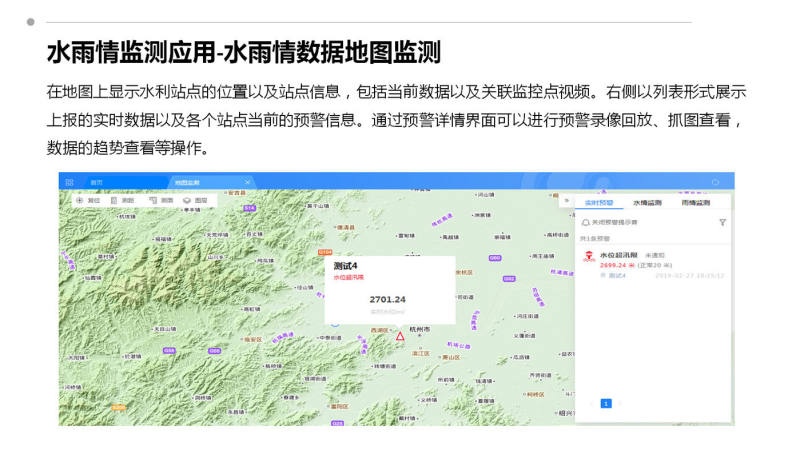Close the 地图监测 tab
The image size is (800, 450).
click(247, 182)
